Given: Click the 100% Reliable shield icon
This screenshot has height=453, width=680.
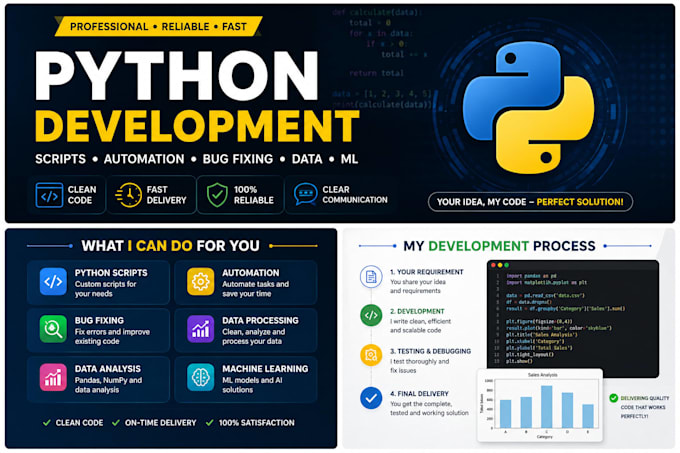Looking at the screenshot, I should pyautogui.click(x=217, y=195).
